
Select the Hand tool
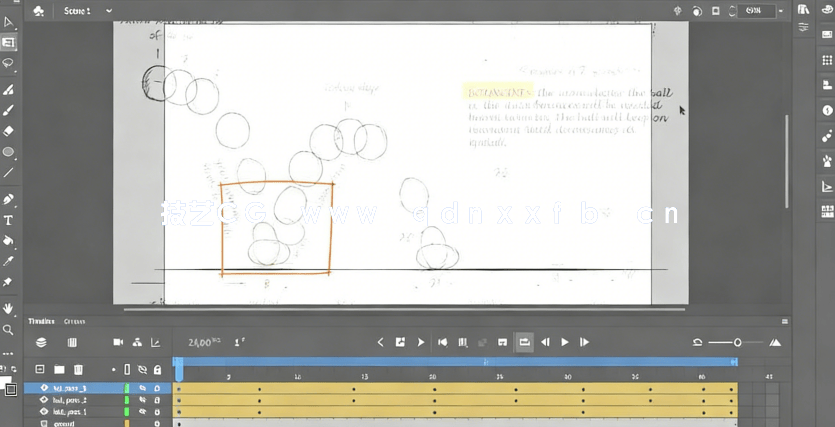[x=8, y=309]
